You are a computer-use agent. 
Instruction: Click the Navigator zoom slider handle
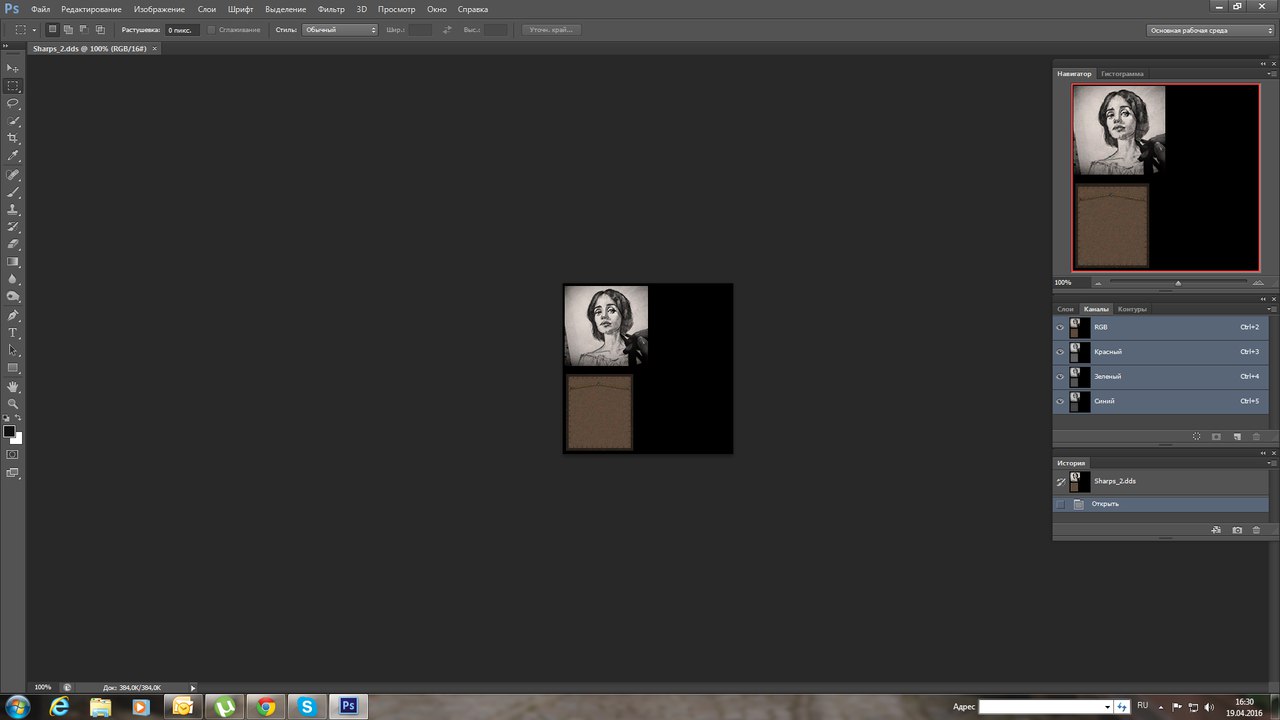click(1178, 283)
